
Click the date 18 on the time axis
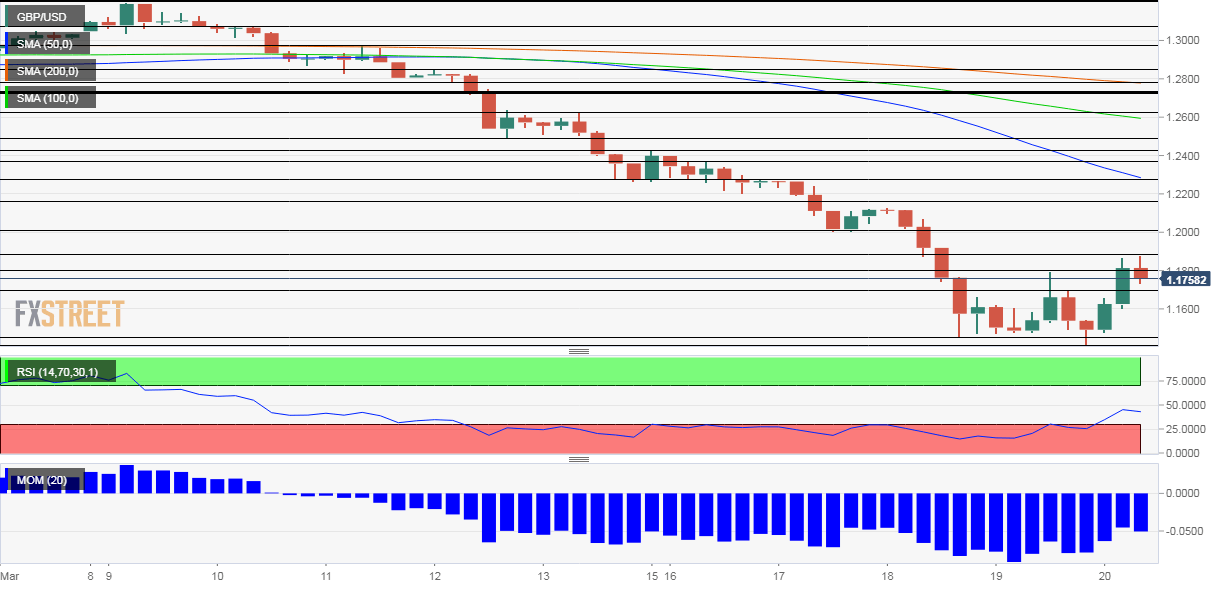pyautogui.click(x=887, y=577)
